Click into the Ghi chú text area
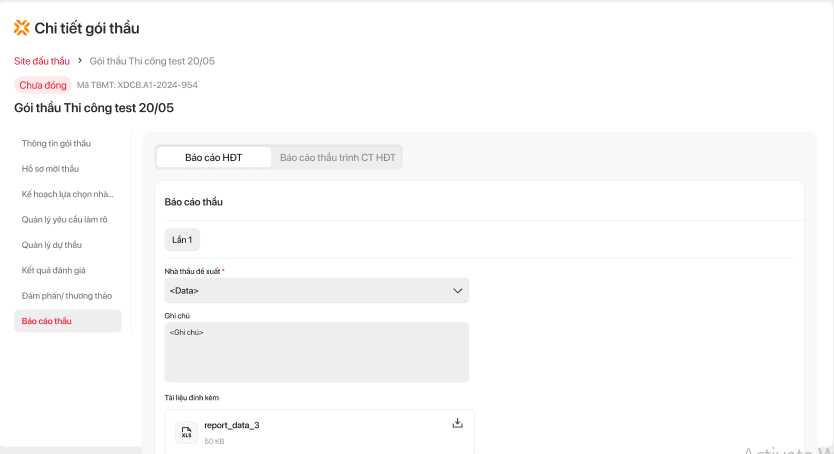The width and height of the screenshot is (834, 454). 316,351
